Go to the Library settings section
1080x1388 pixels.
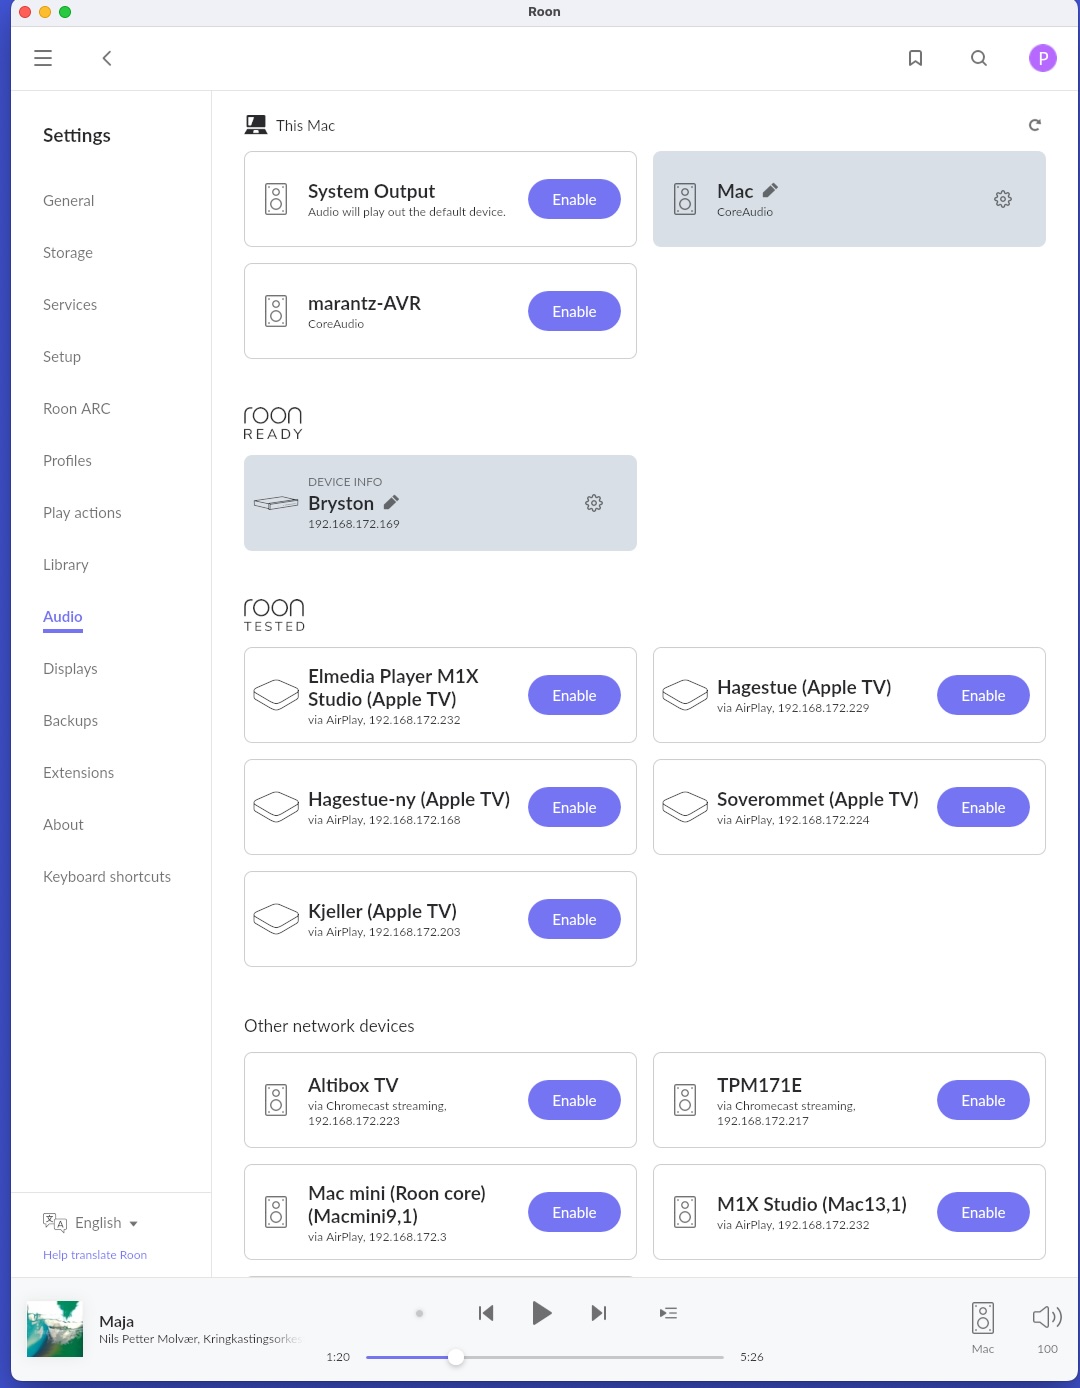pyautogui.click(x=66, y=564)
